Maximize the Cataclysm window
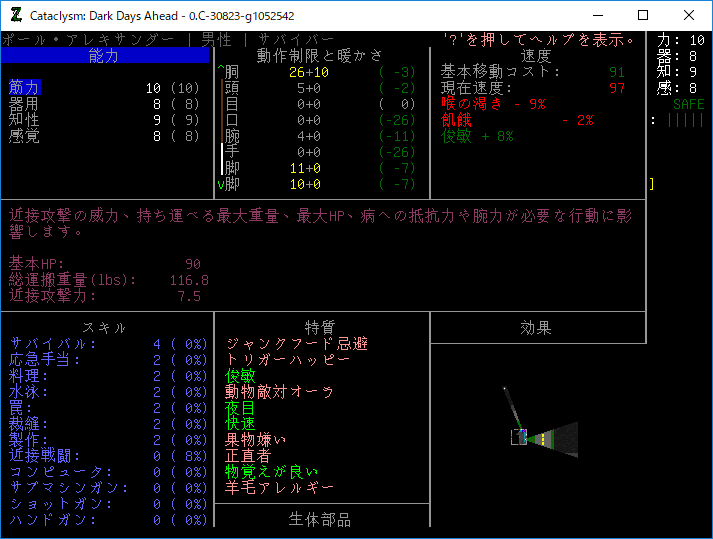This screenshot has height=539, width=713. click(642, 15)
